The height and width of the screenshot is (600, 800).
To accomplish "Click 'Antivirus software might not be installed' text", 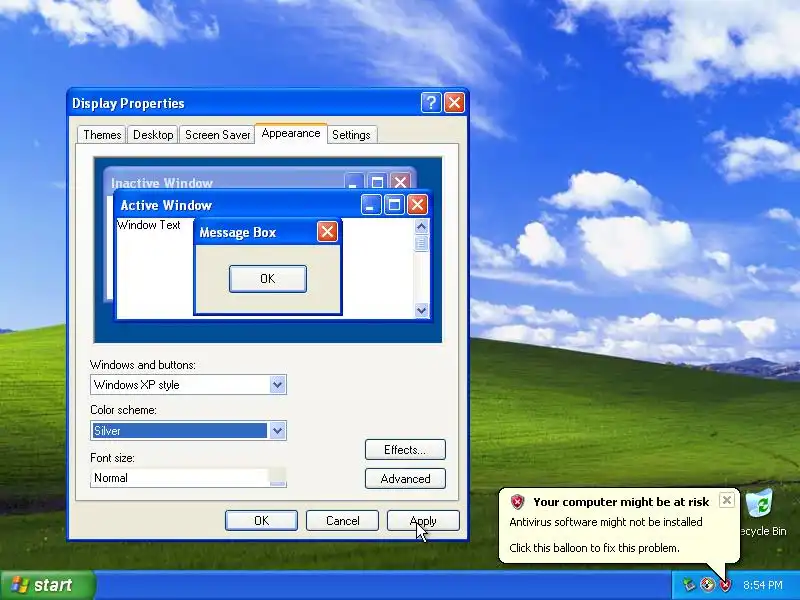I will point(606,522).
